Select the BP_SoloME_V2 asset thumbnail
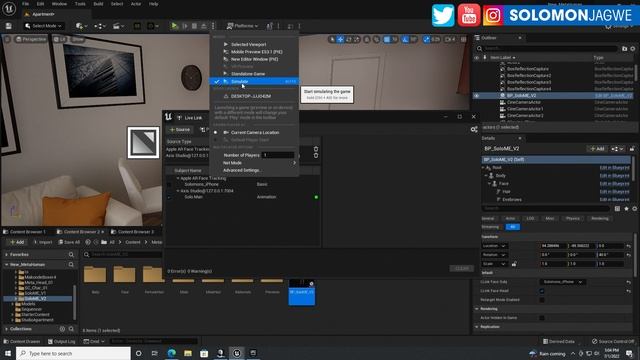The width and height of the screenshot is (640, 360). 302,292
